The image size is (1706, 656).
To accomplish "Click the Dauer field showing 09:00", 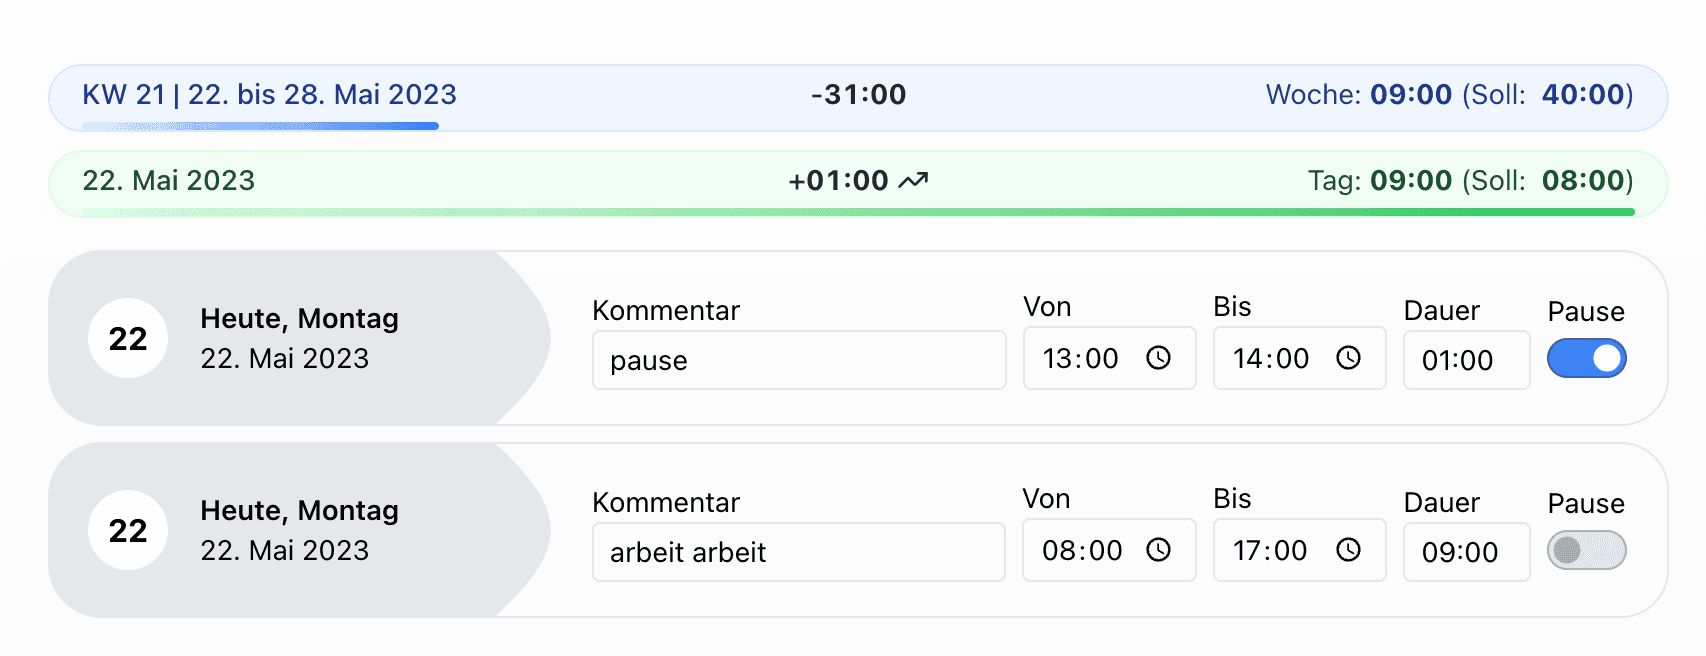I will [1465, 552].
